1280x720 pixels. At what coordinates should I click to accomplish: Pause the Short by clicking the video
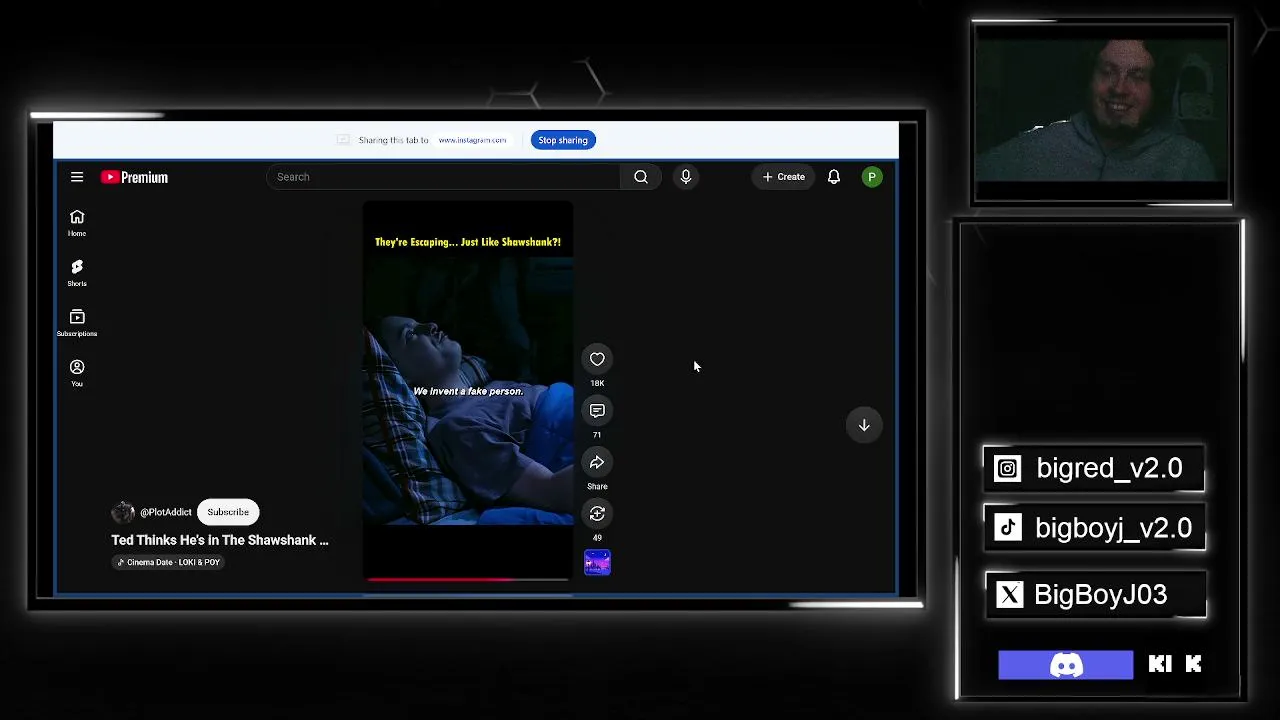(468, 390)
